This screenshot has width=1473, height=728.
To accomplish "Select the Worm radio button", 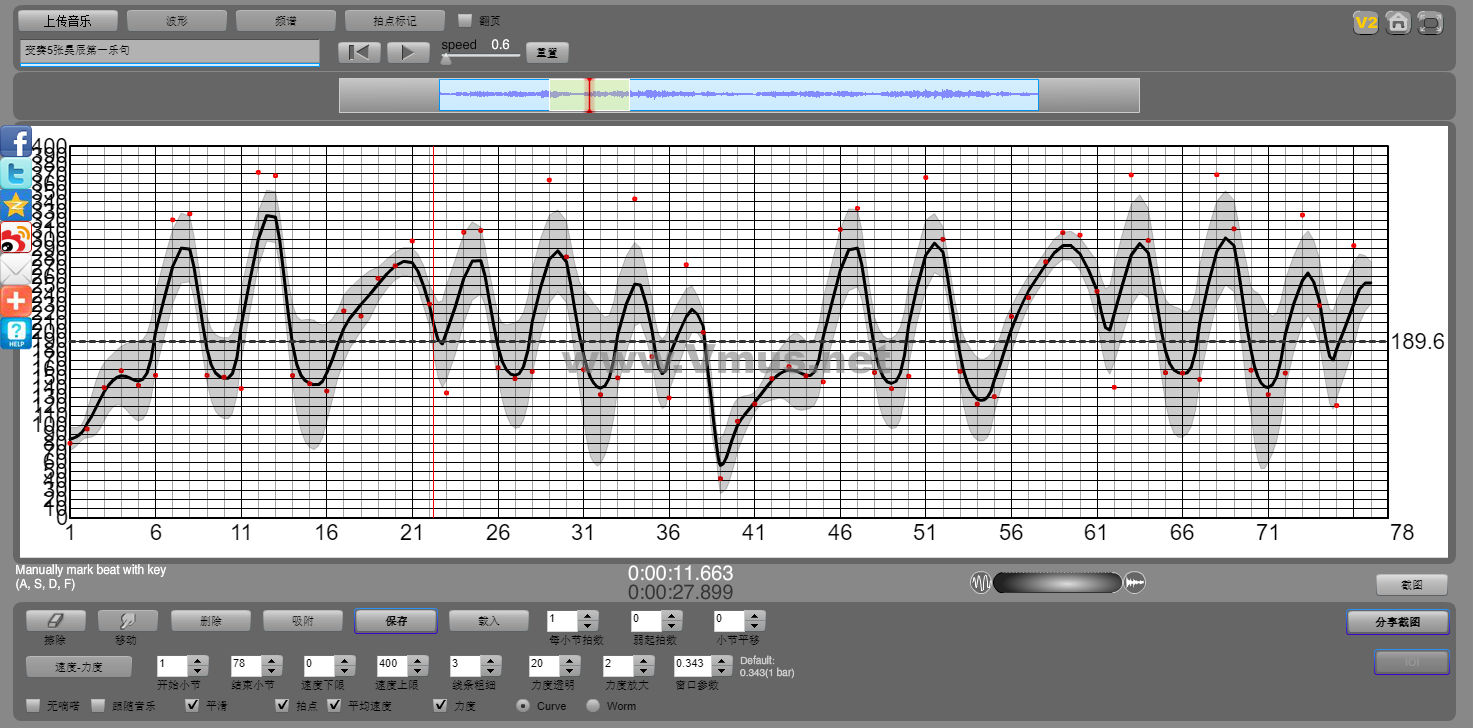I will tap(592, 705).
